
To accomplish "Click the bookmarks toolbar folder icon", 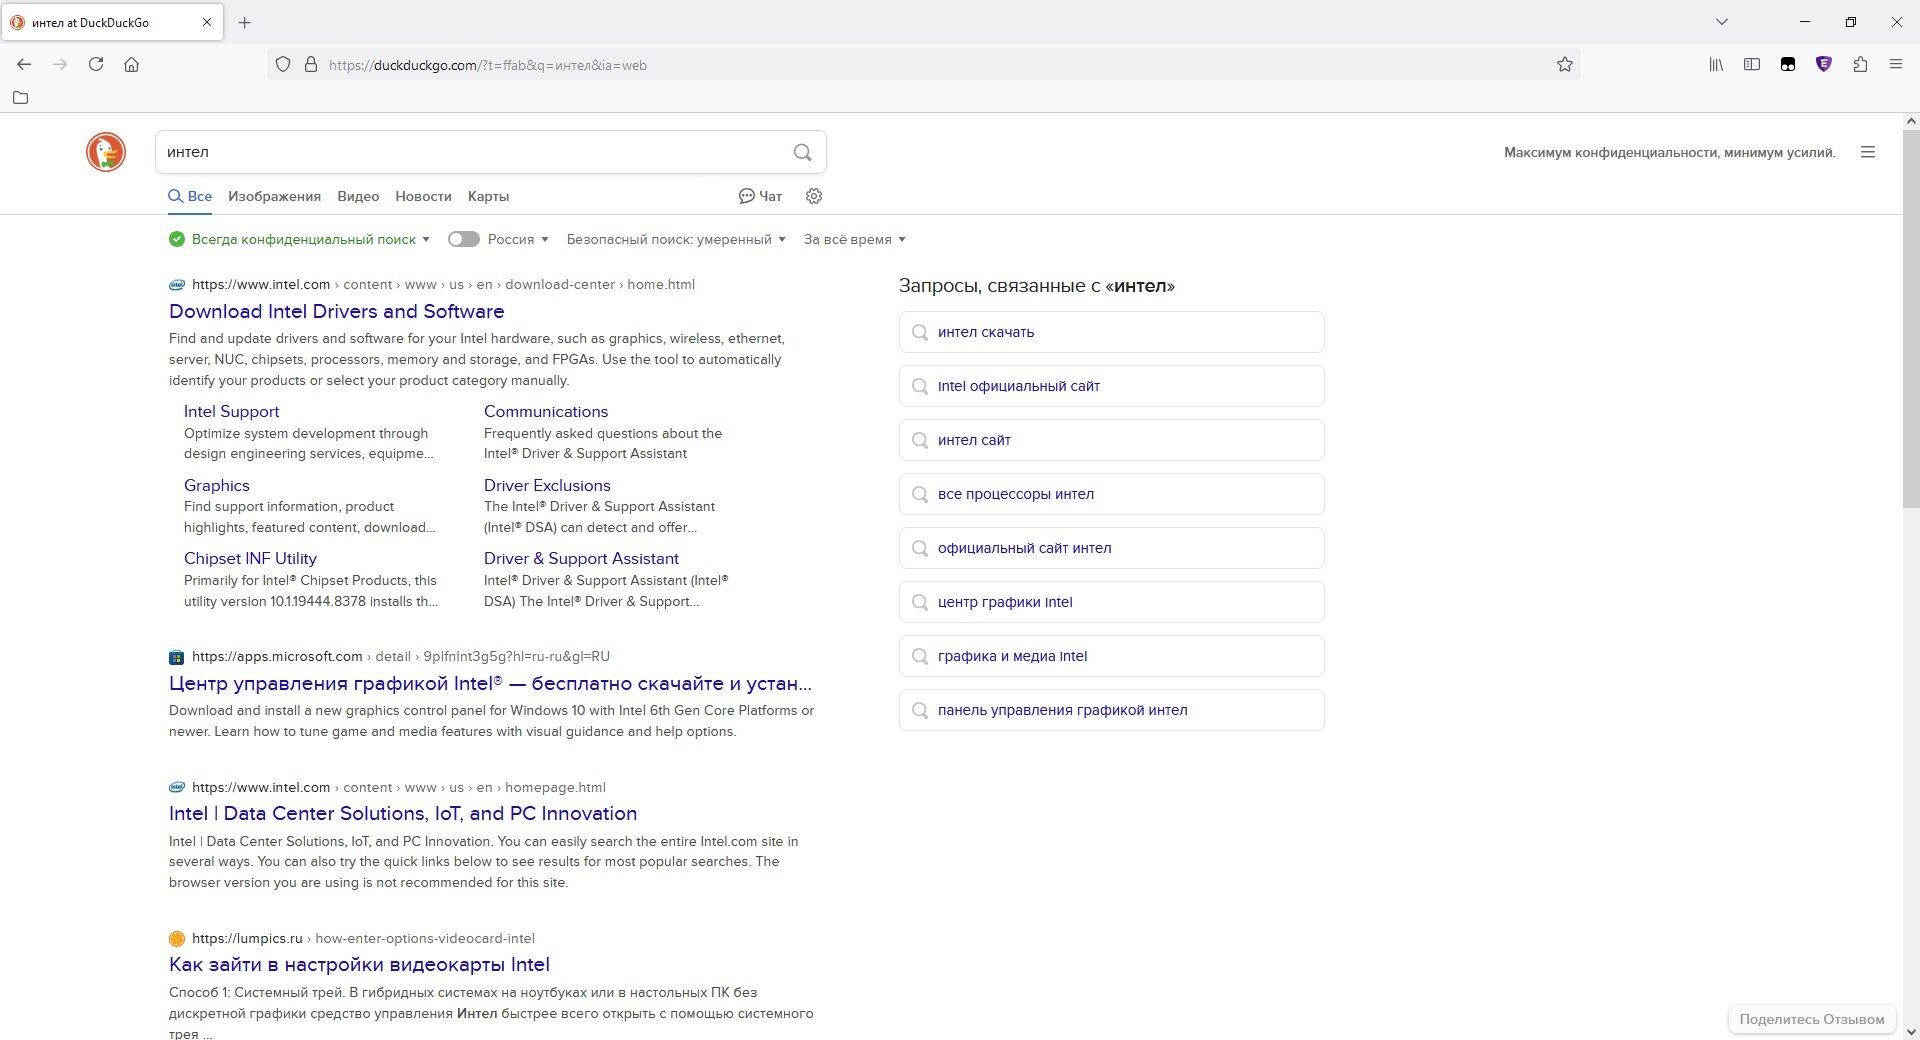I will pos(20,98).
